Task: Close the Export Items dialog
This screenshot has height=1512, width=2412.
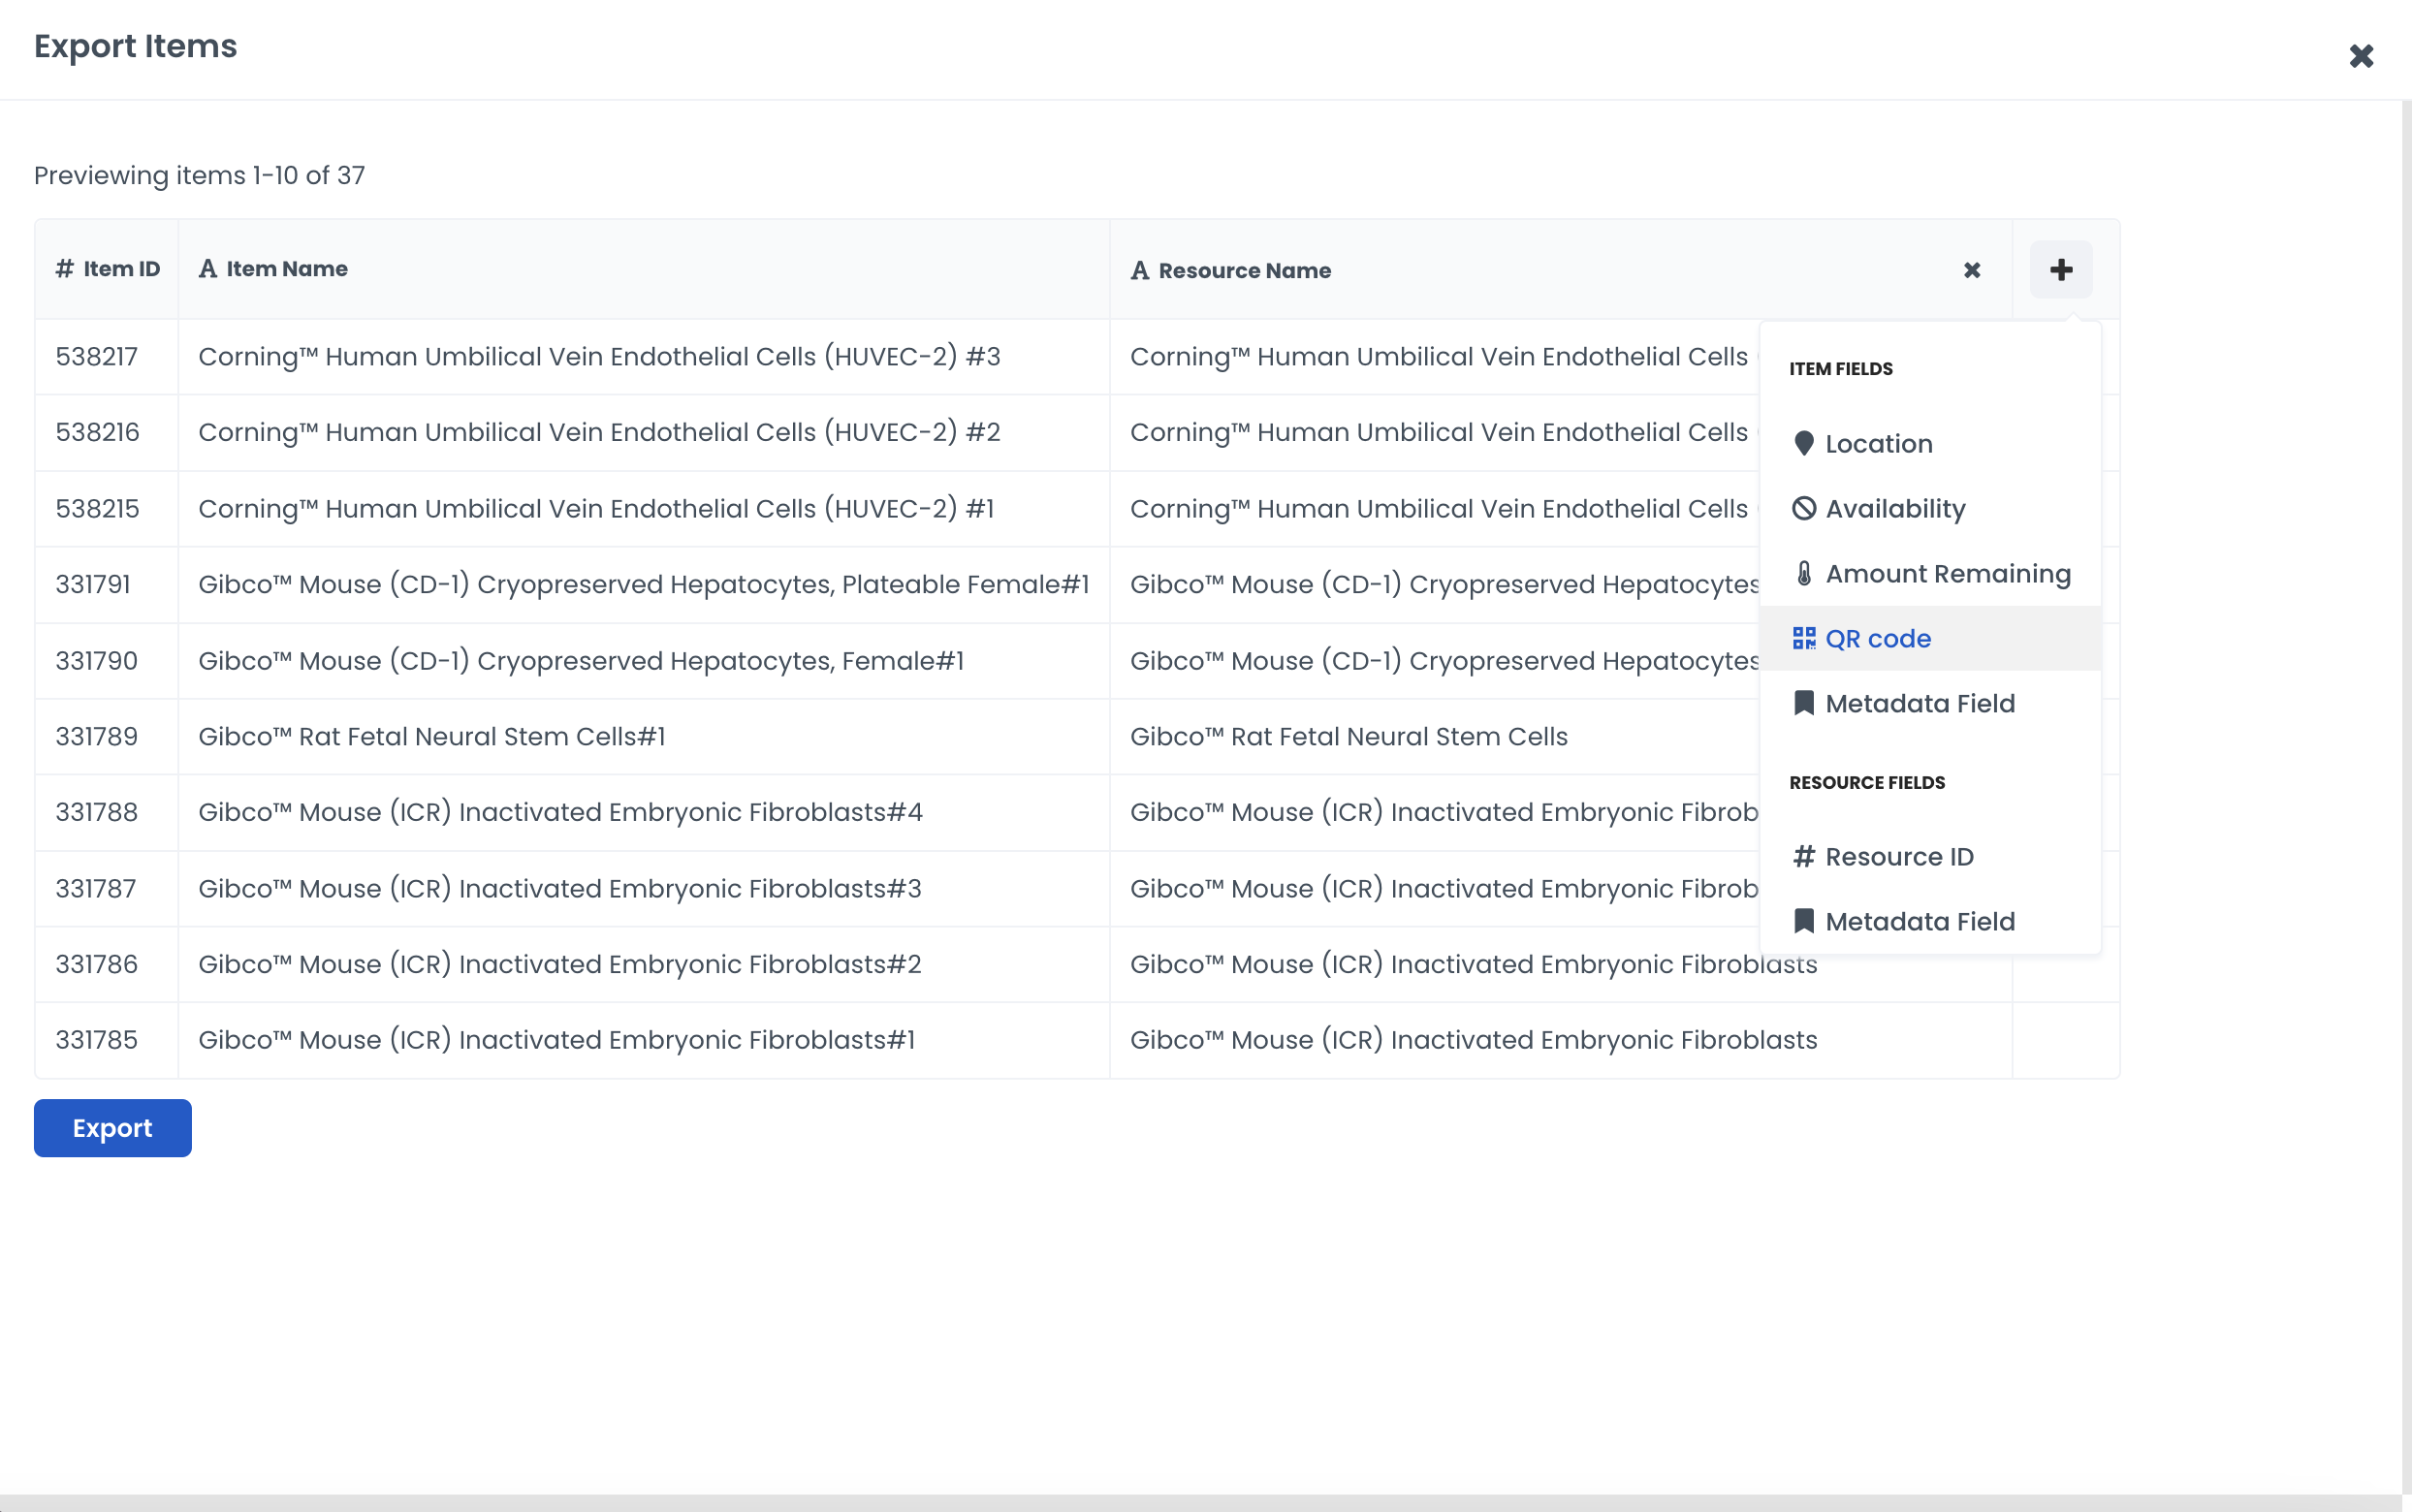Action: (x=2361, y=56)
